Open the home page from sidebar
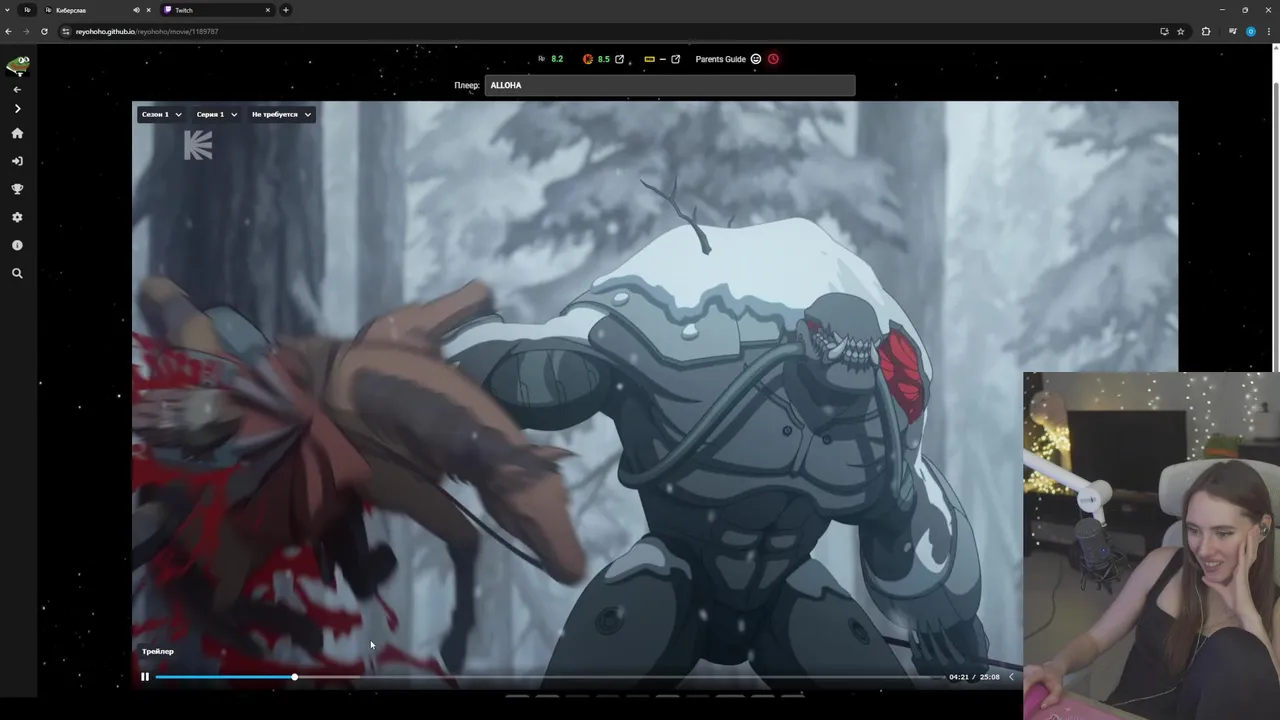1280x720 pixels. click(x=17, y=133)
